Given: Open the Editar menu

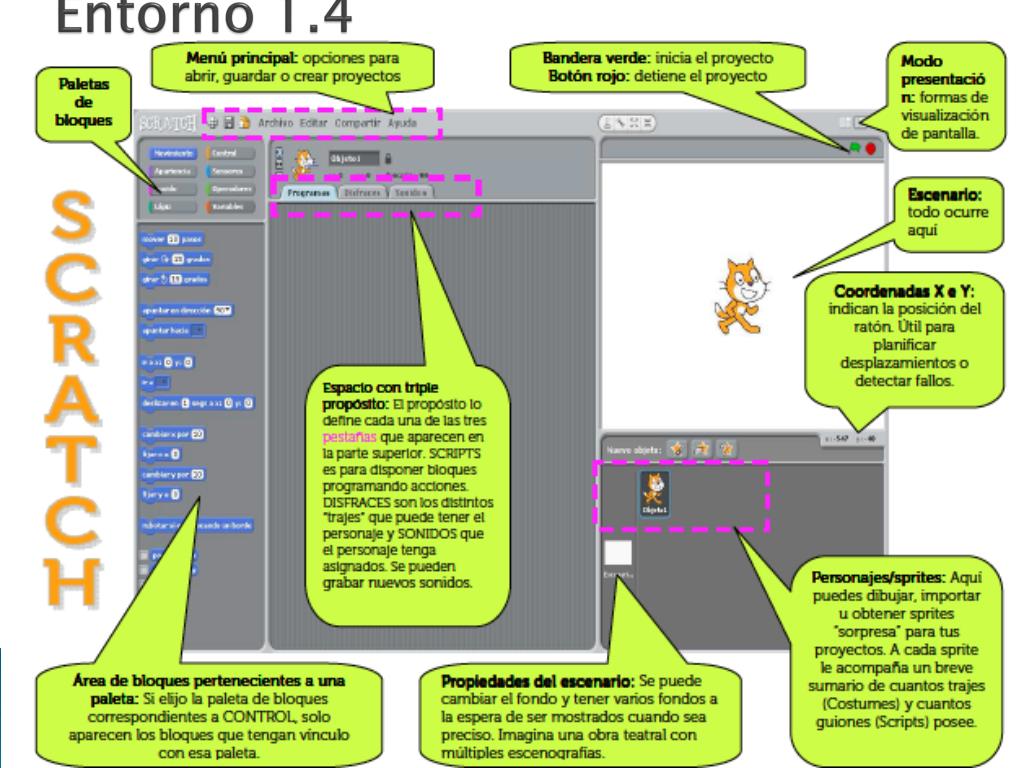Looking at the screenshot, I should (313, 123).
